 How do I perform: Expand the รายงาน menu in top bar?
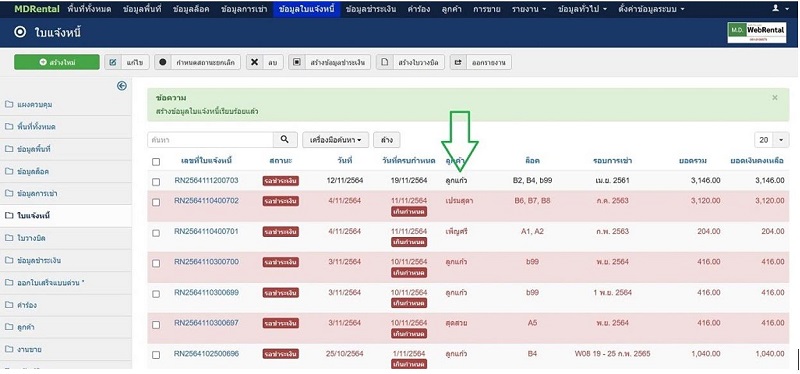pos(529,9)
